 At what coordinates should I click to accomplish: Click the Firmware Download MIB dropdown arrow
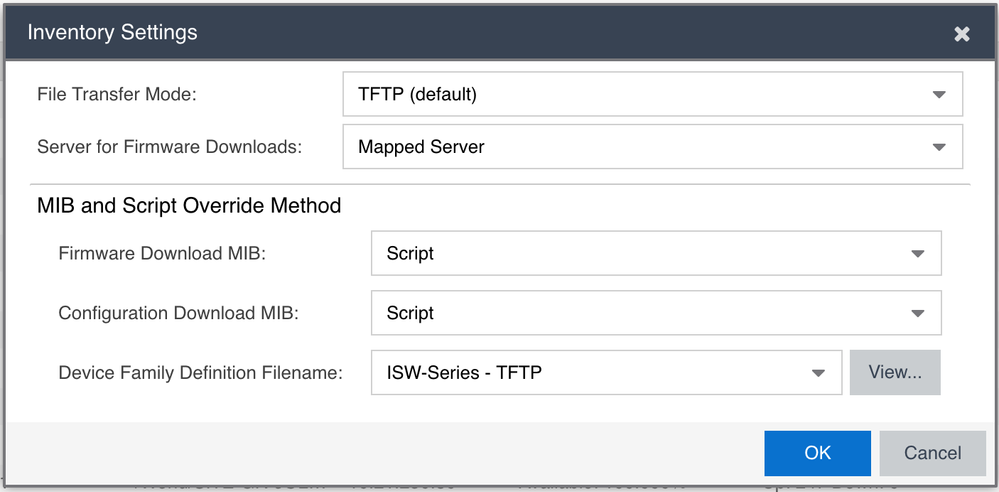(x=917, y=254)
